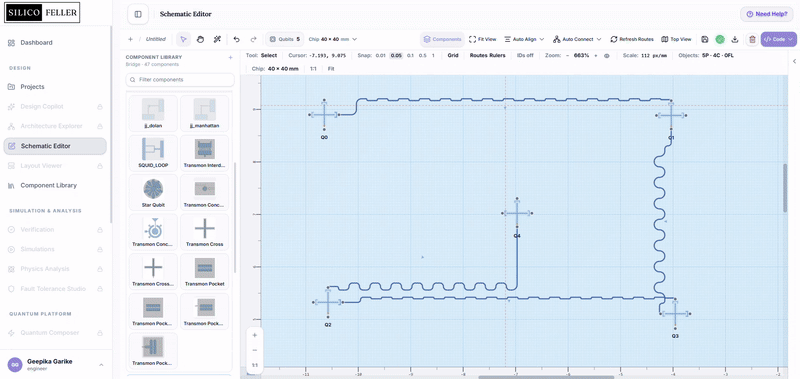This screenshot has width=800, height=379.
Task: Download the design
Action: (x=735, y=39)
